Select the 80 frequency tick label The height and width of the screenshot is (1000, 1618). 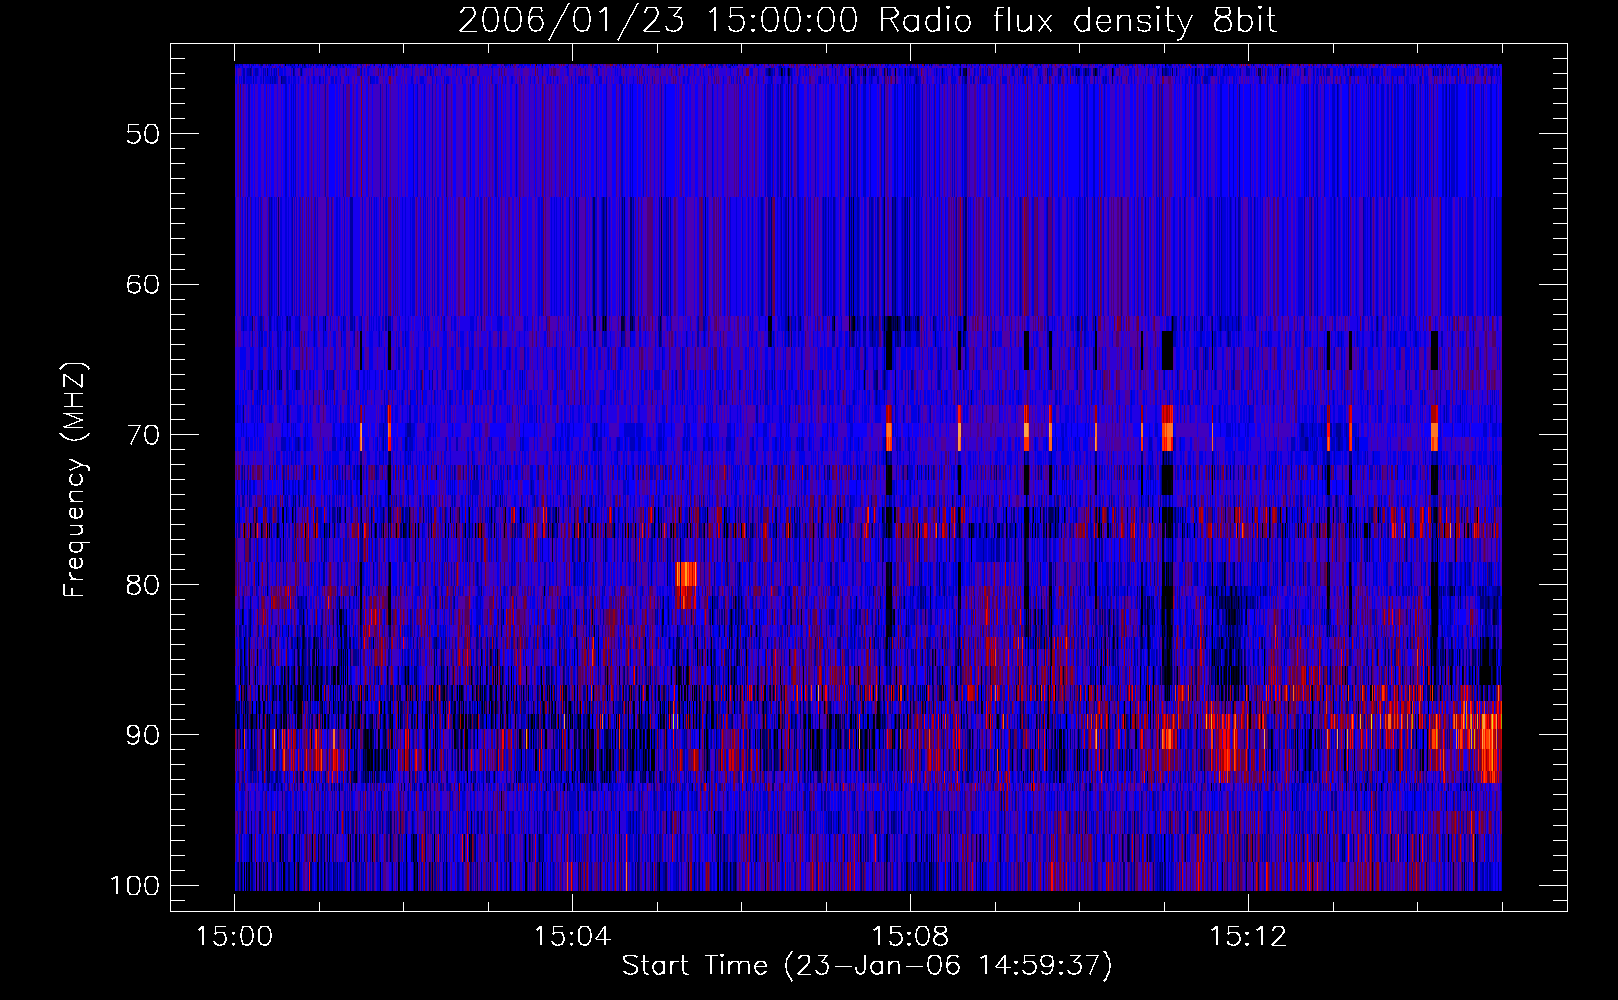[x=143, y=585]
